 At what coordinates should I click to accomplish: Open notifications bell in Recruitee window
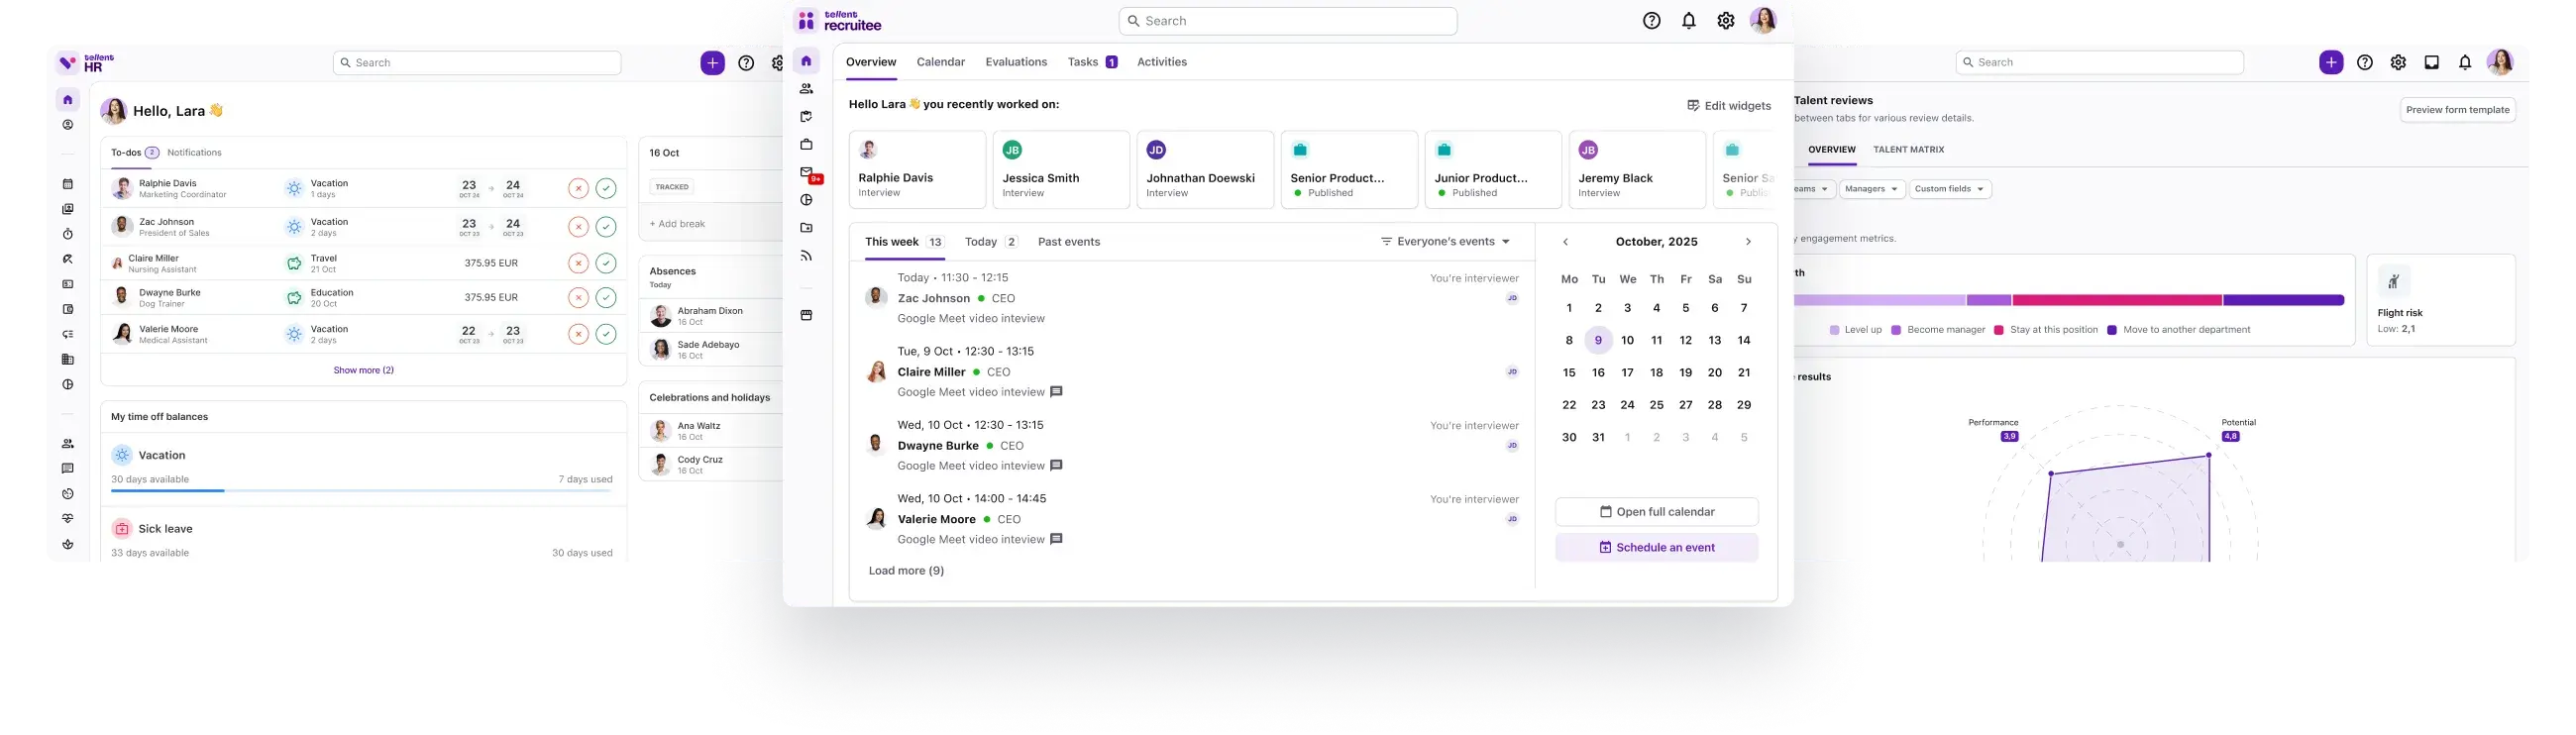(1689, 21)
